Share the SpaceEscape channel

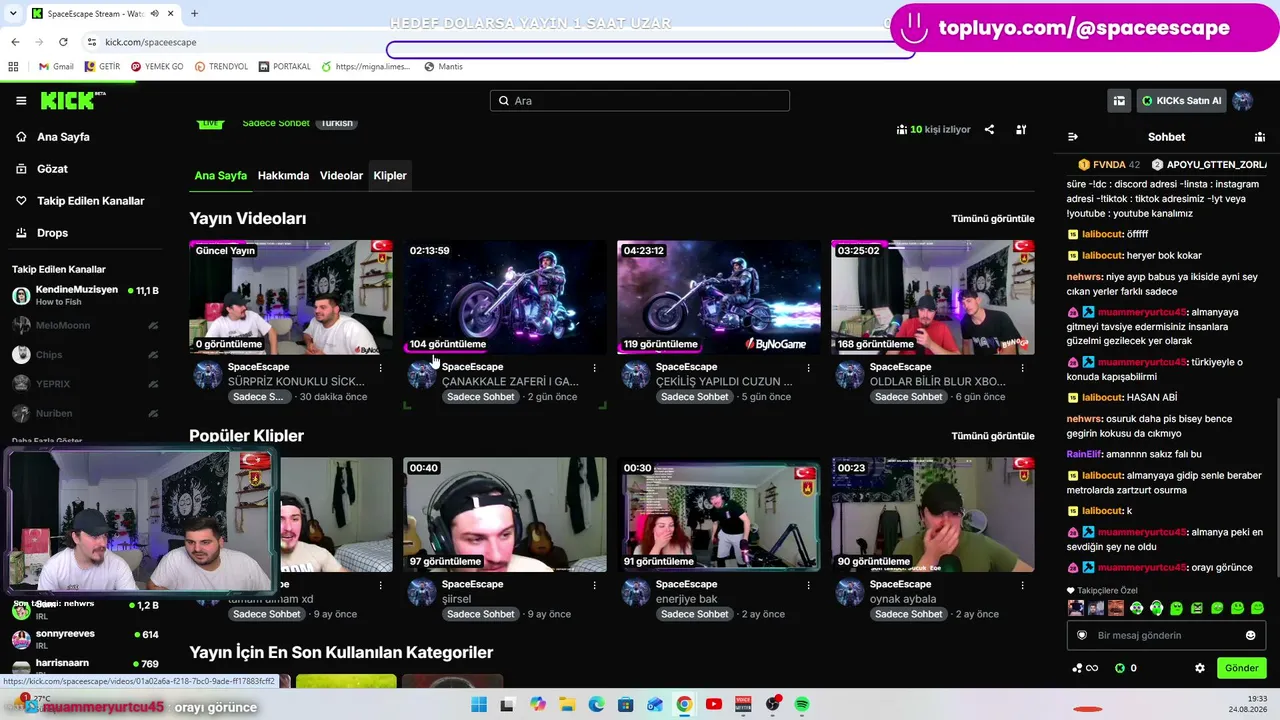[x=989, y=129]
